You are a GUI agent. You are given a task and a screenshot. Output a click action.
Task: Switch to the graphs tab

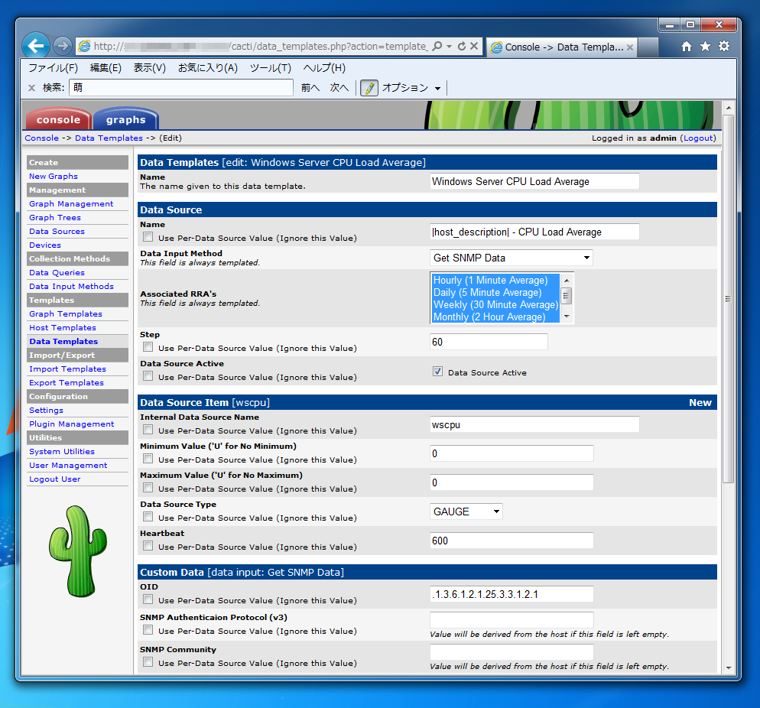tap(126, 120)
